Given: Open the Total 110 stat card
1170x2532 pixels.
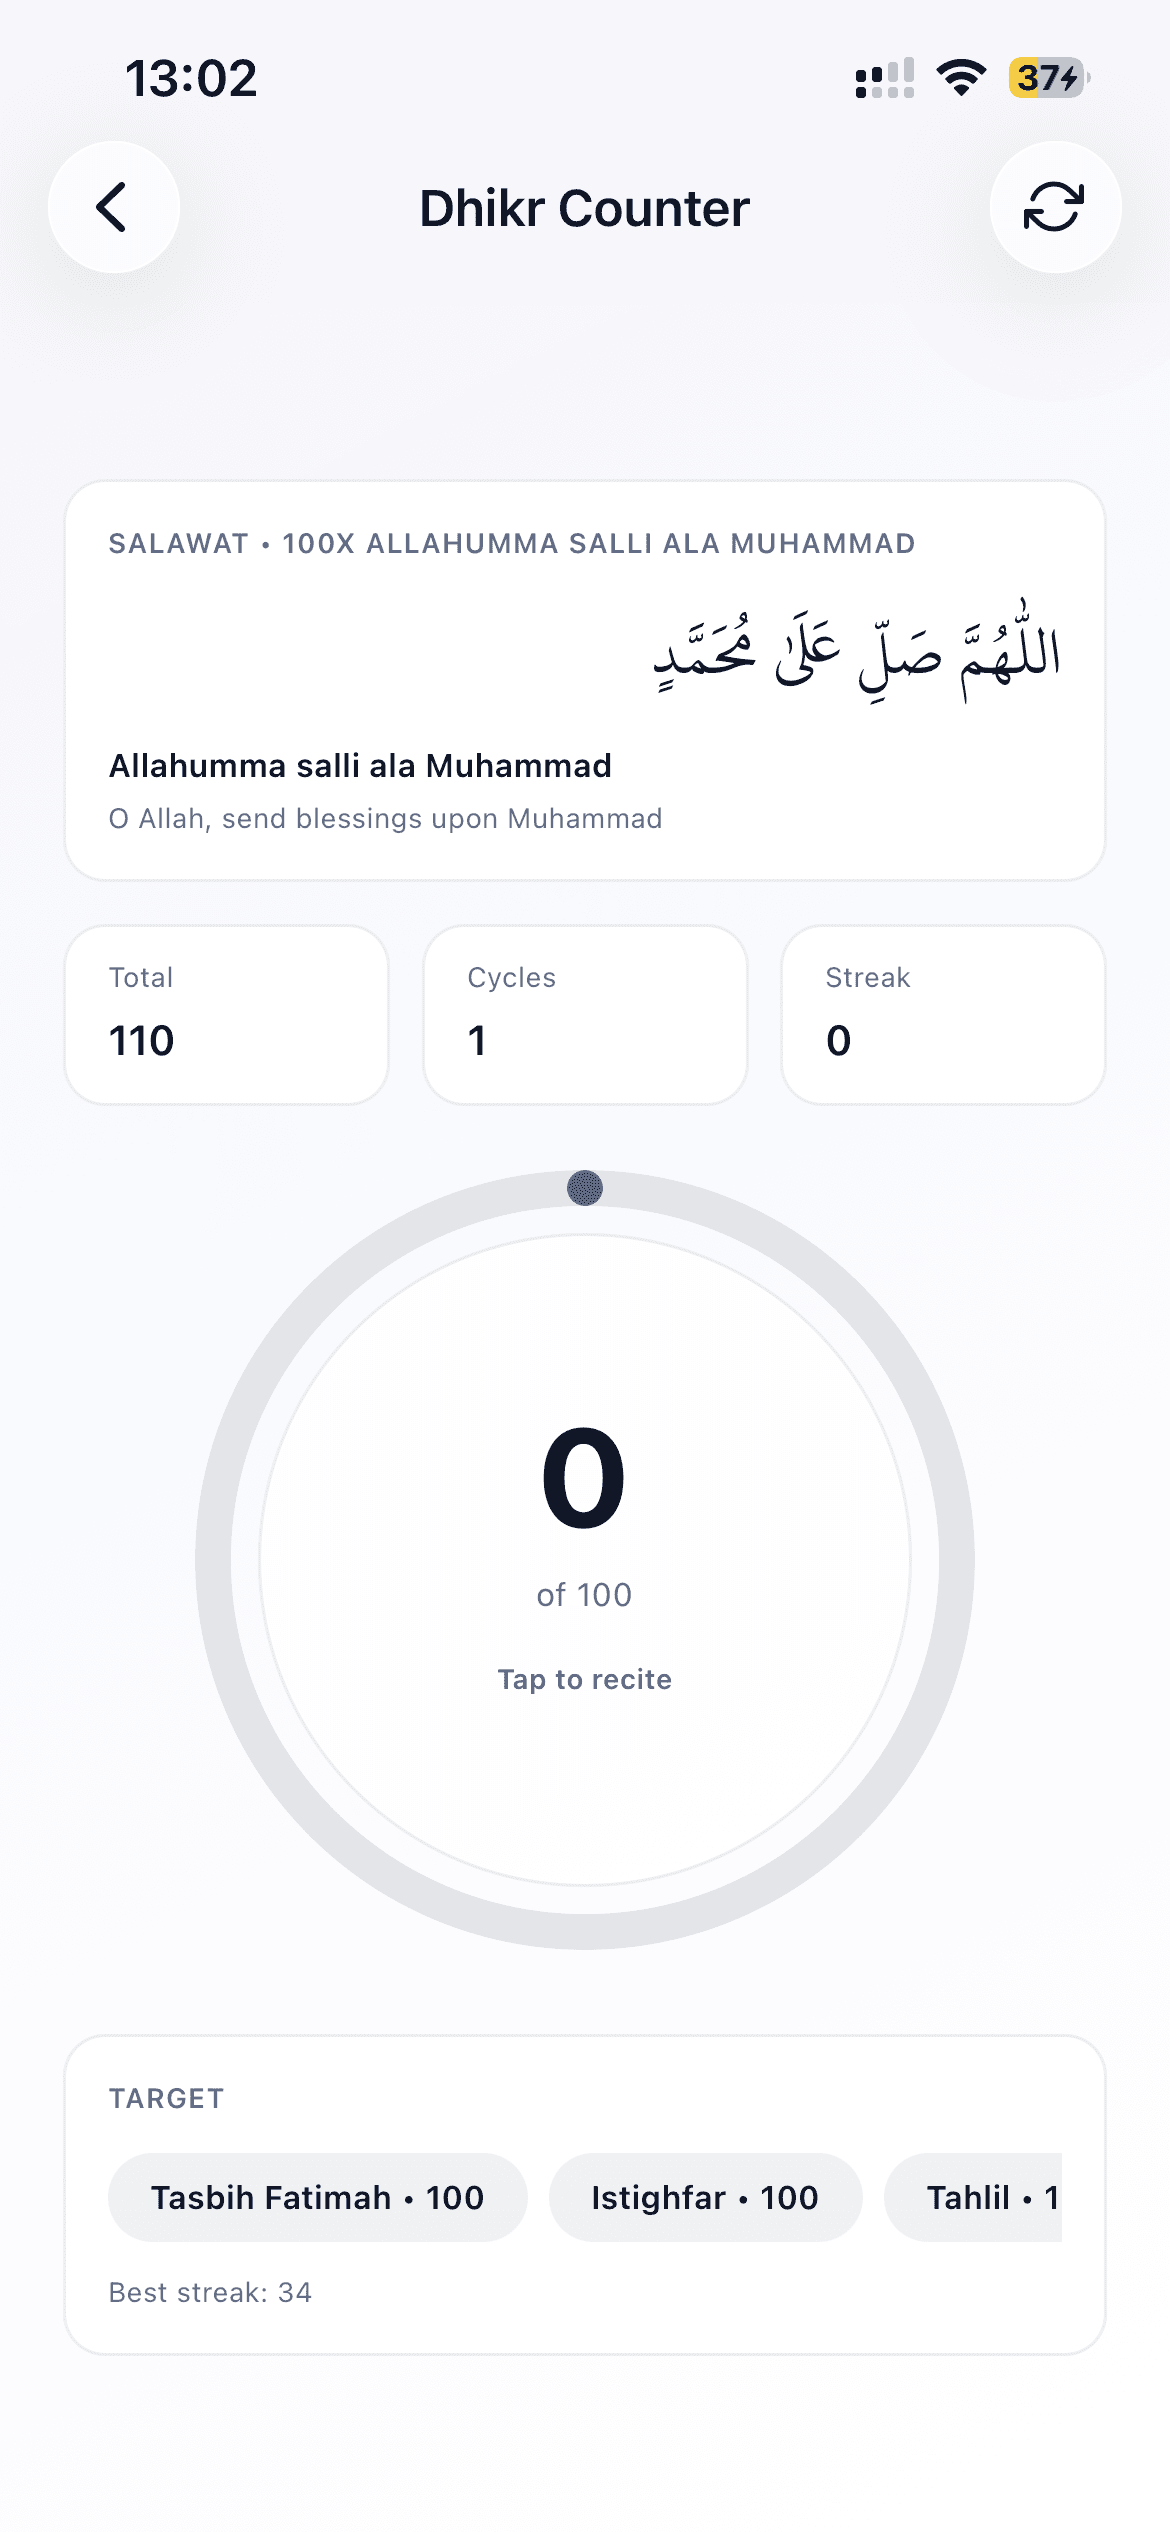Looking at the screenshot, I should [227, 1015].
